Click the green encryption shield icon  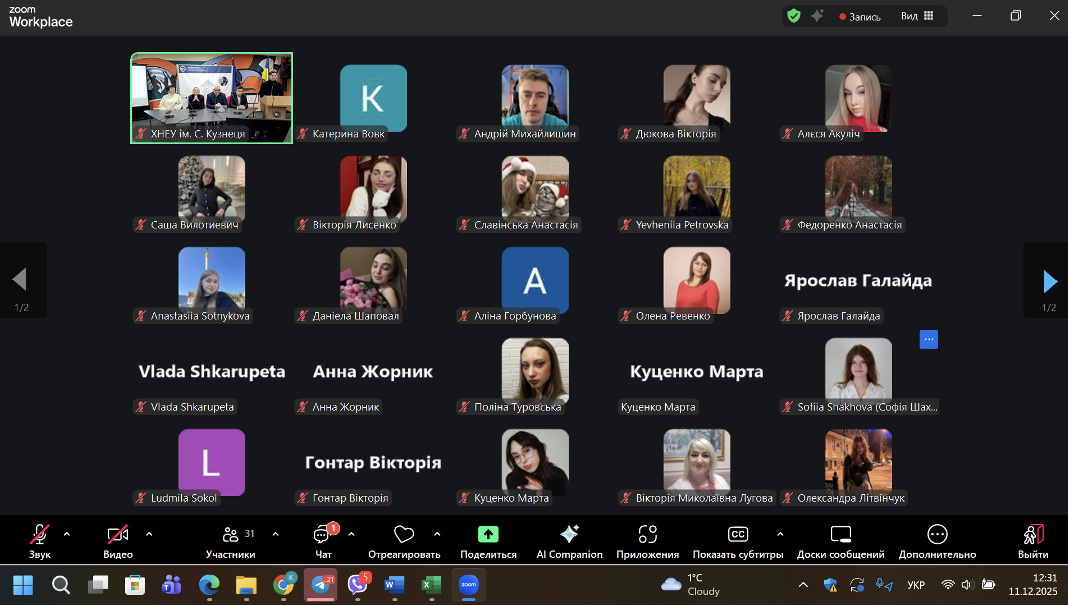pyautogui.click(x=794, y=16)
